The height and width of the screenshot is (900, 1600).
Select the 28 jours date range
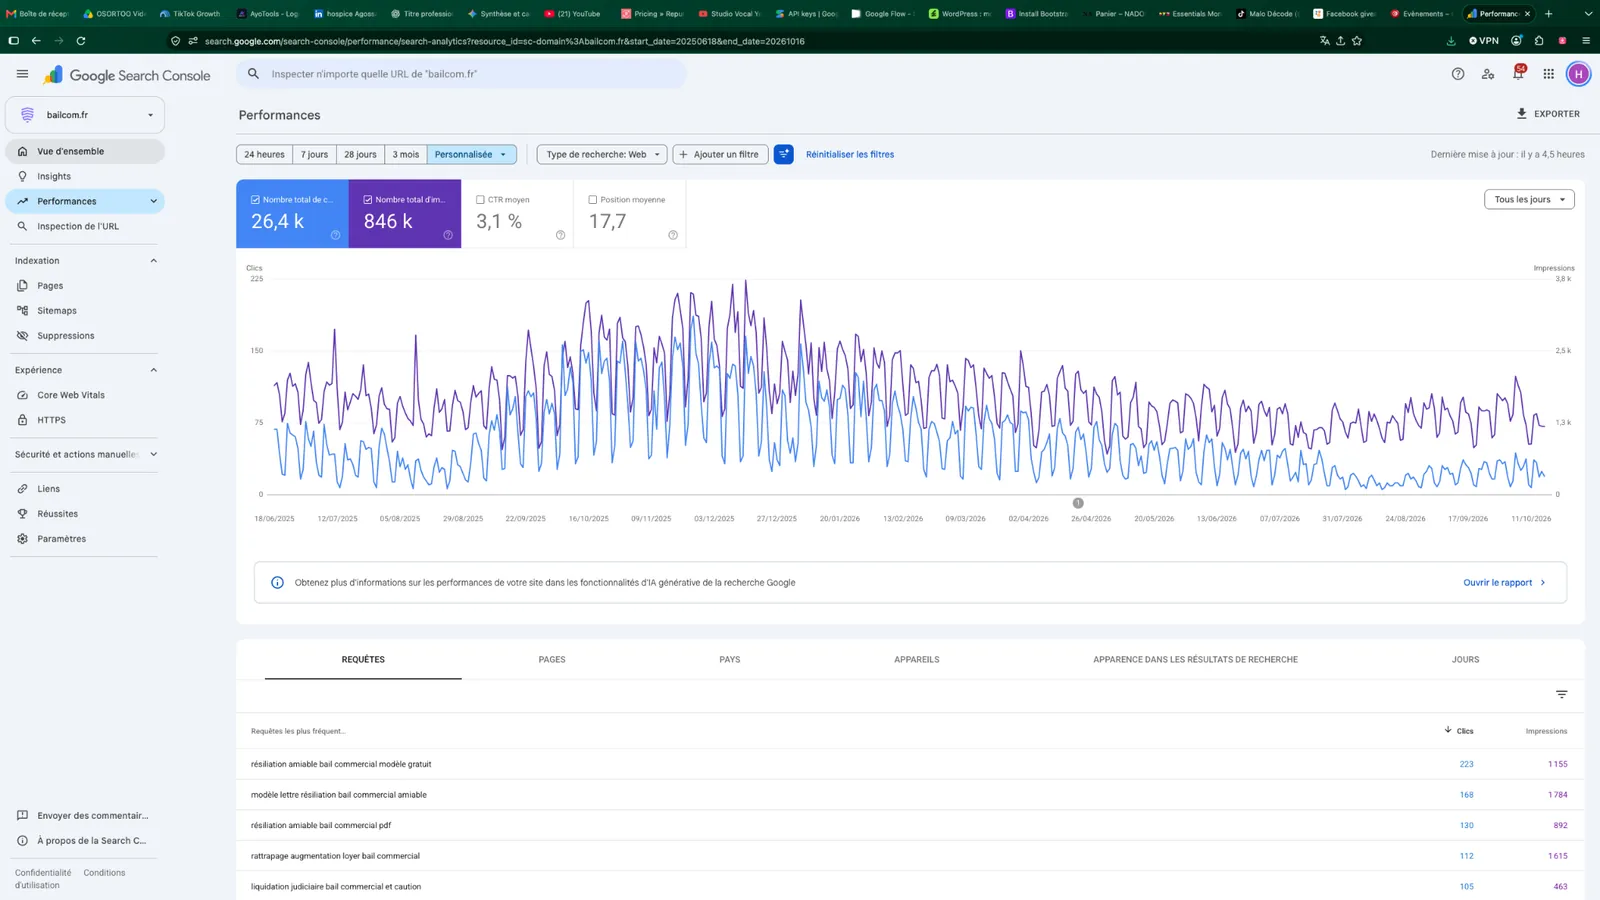(360, 154)
